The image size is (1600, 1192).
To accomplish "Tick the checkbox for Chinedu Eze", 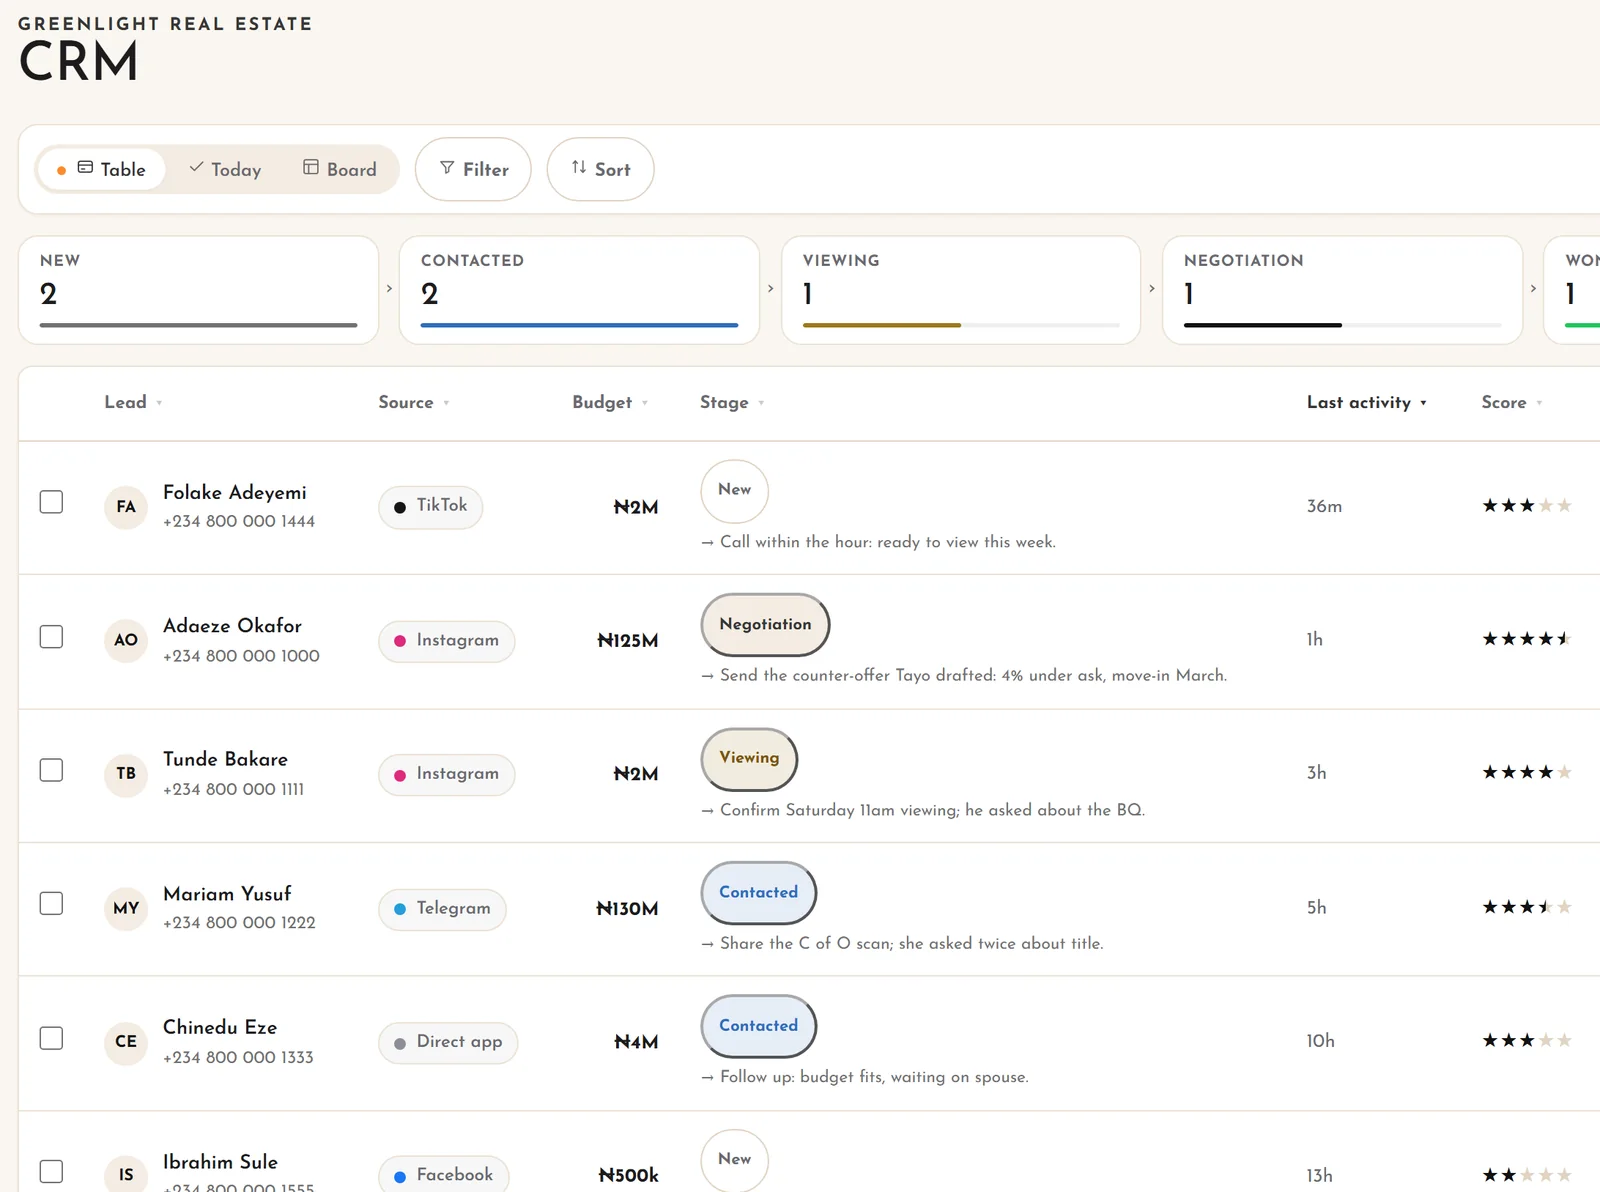I will 51,1038.
